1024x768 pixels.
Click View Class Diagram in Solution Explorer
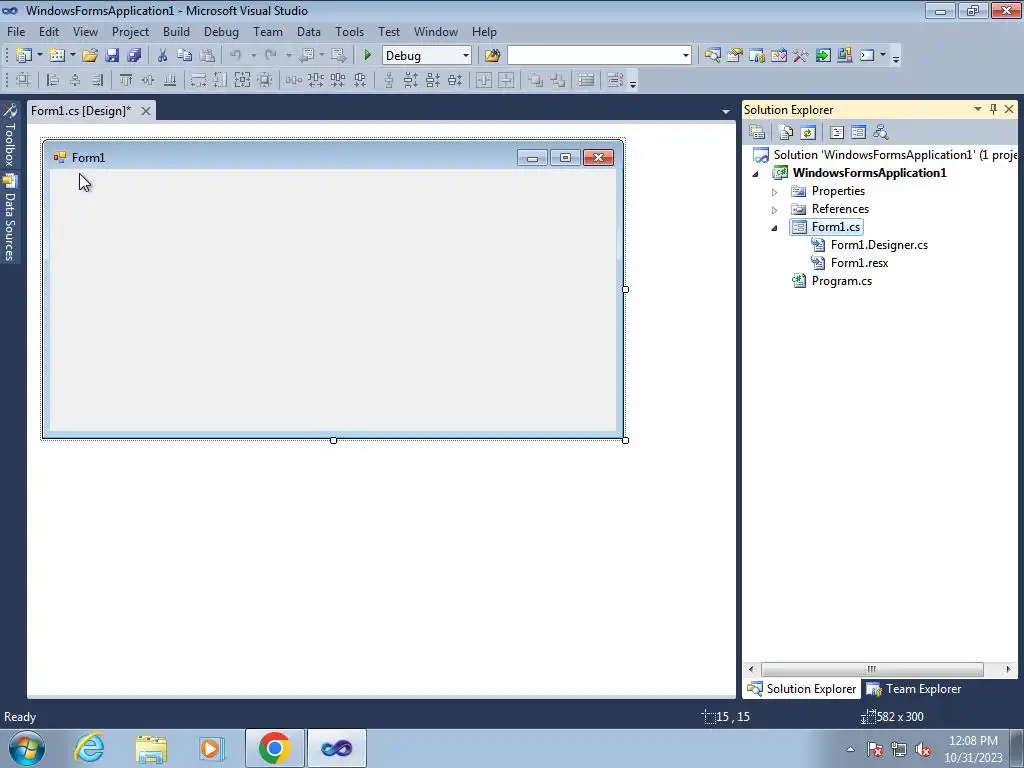click(881, 133)
